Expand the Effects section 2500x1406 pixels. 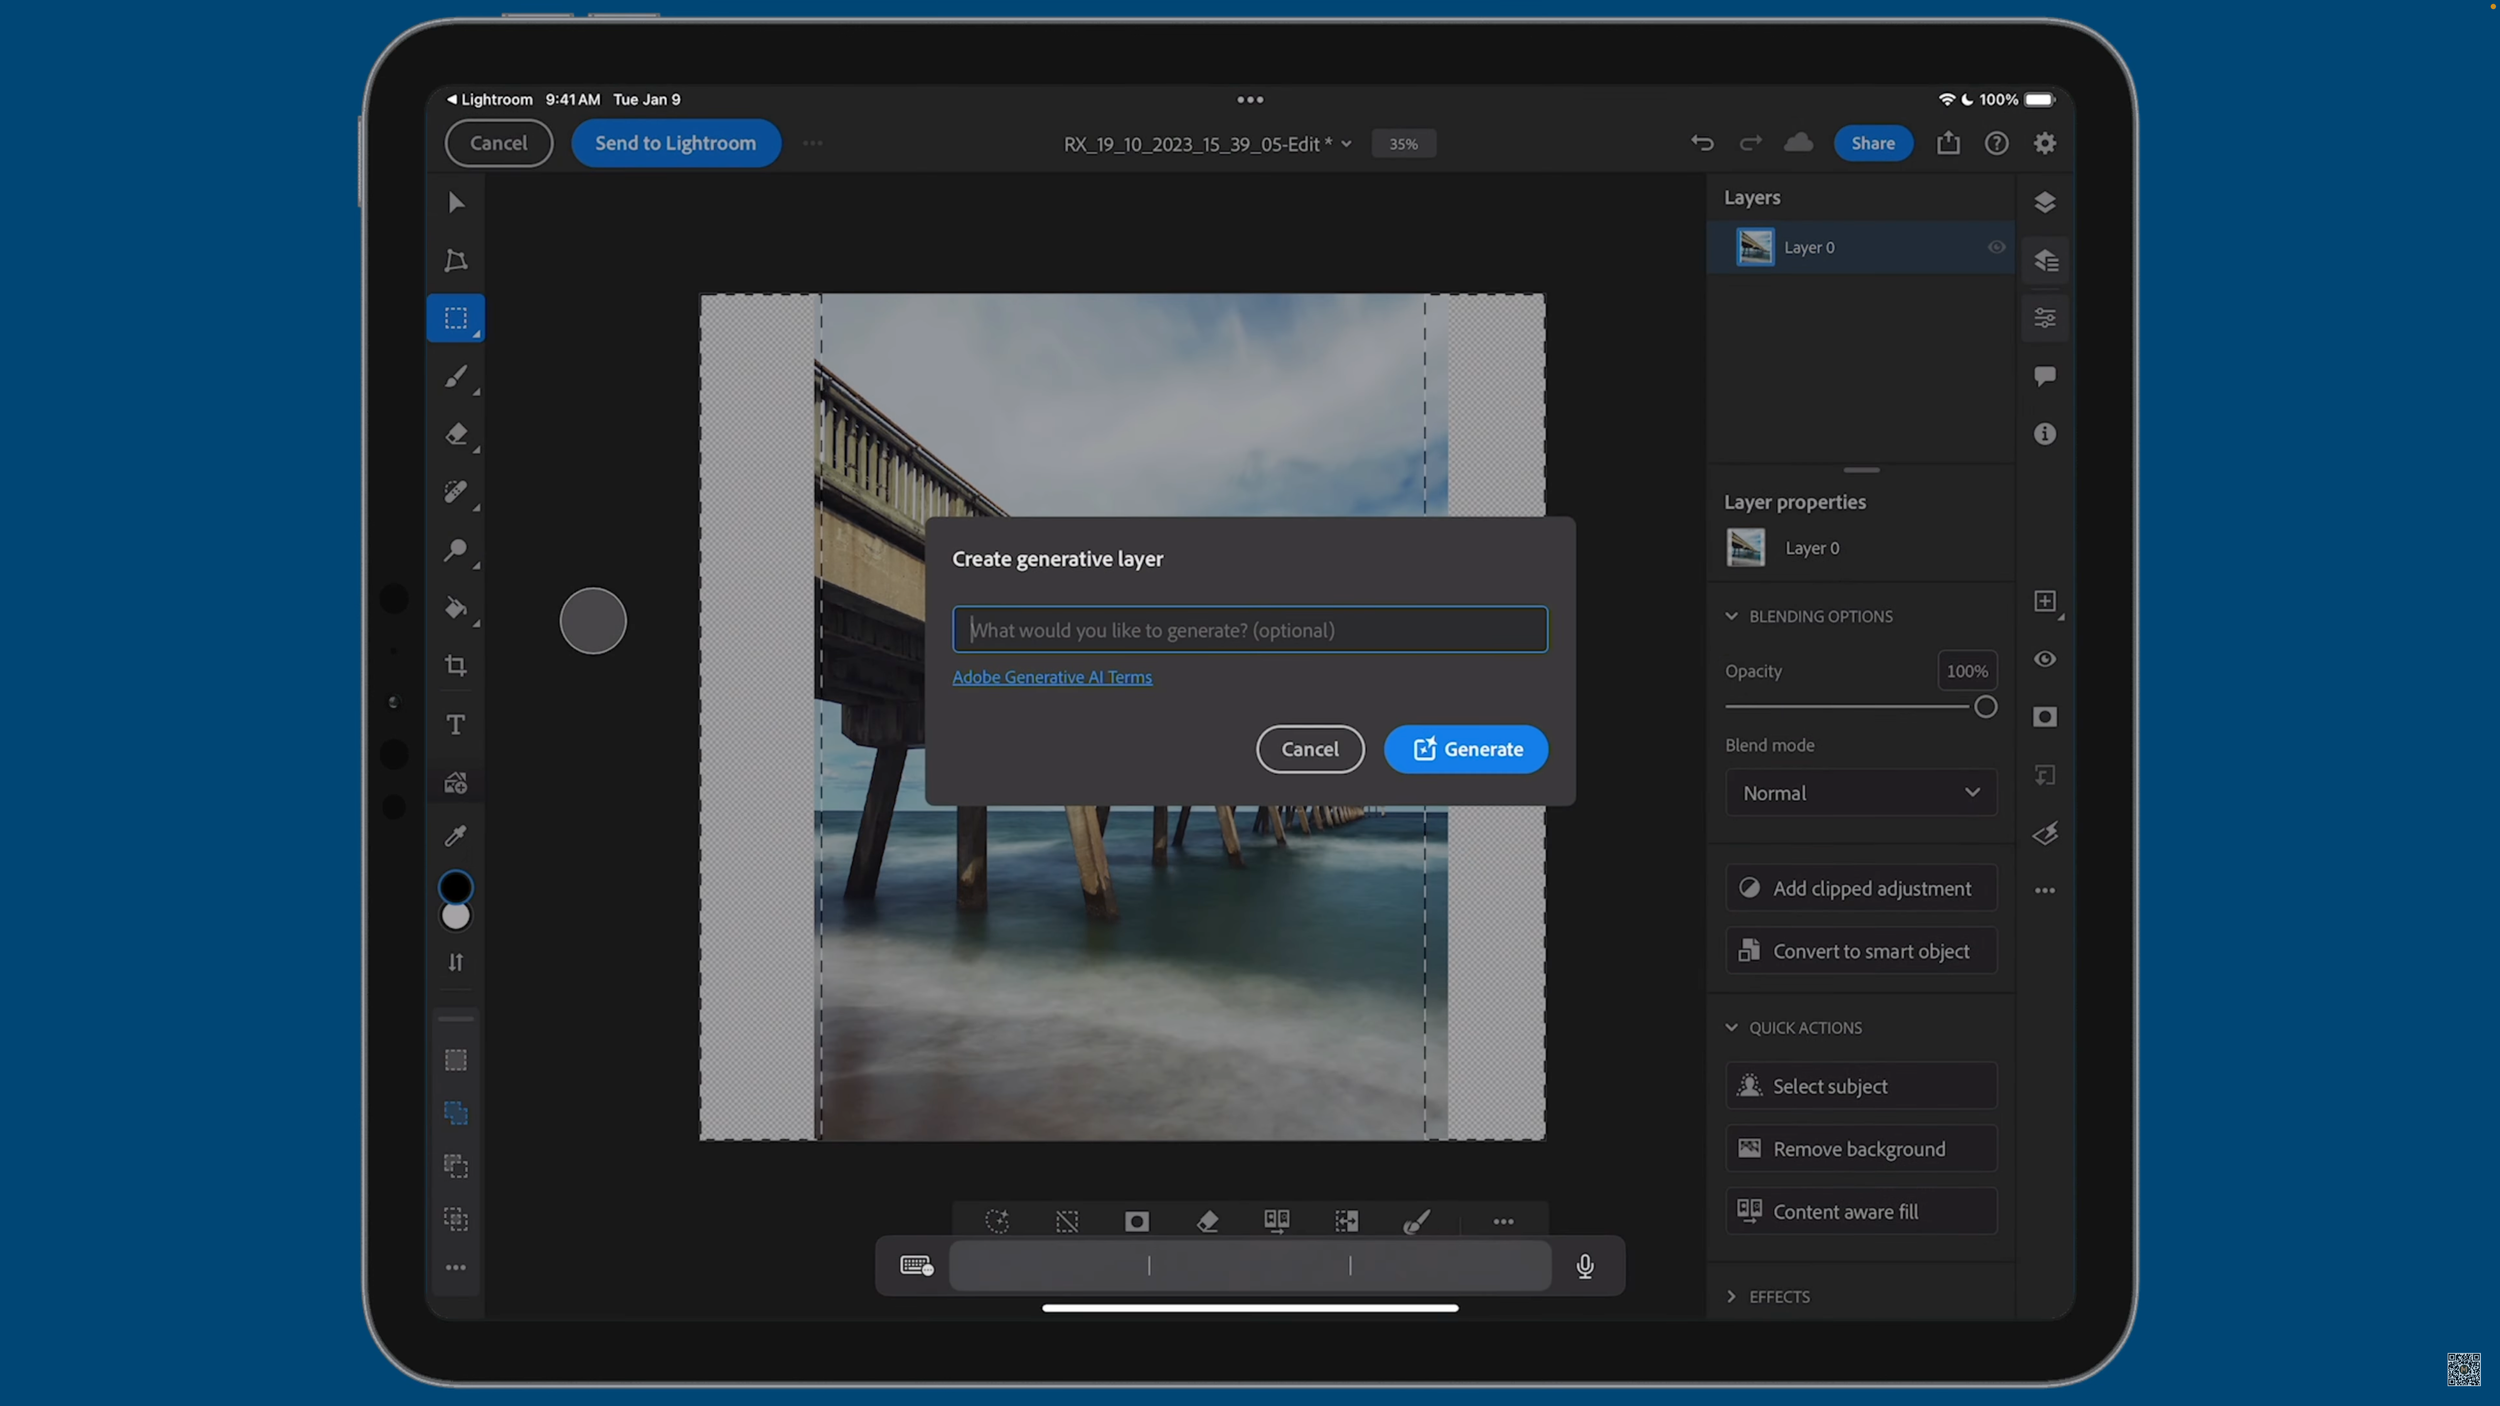click(x=1732, y=1296)
